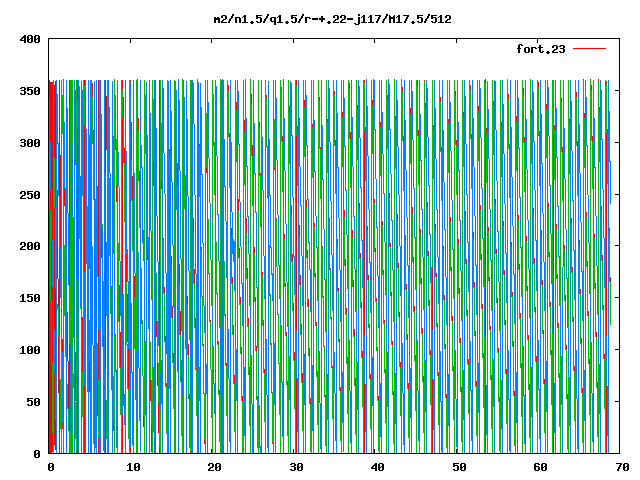Click the y-axis label 300
640x480 pixels.
[30, 143]
